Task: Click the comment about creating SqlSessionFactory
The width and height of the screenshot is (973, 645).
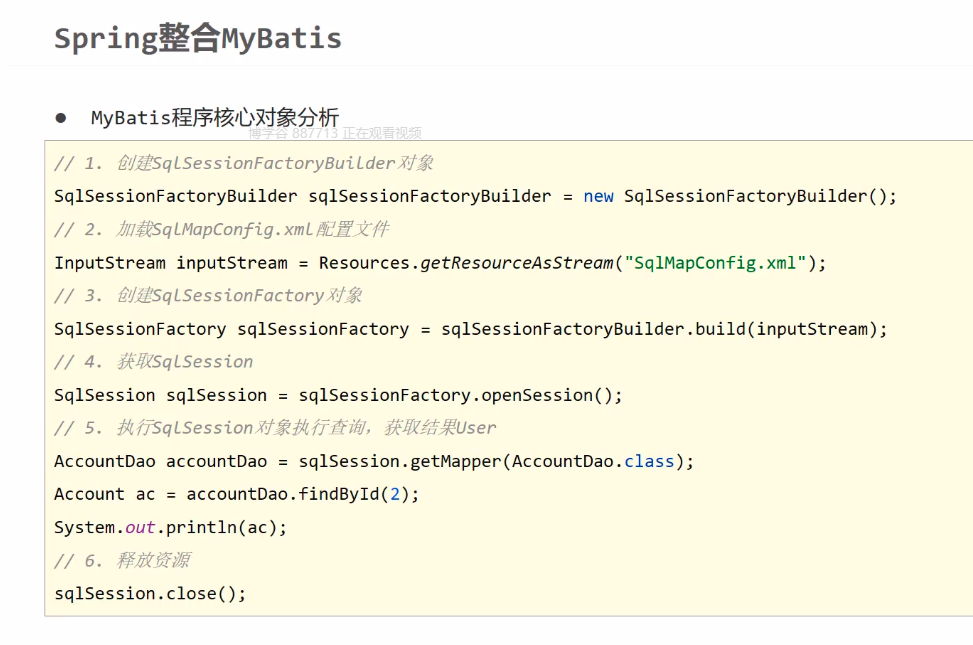Action: point(208,295)
